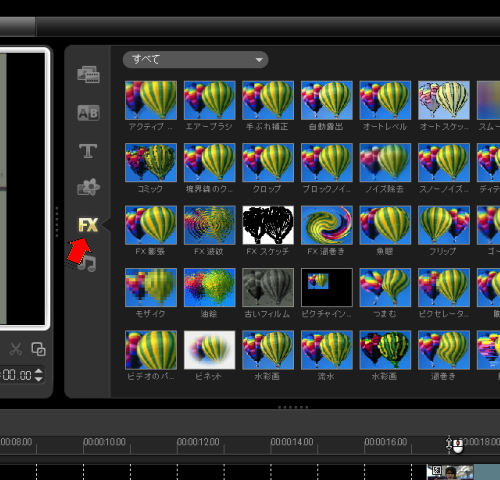
Task: Pick the 自動露出 filter thumbnail
Action: click(x=327, y=100)
